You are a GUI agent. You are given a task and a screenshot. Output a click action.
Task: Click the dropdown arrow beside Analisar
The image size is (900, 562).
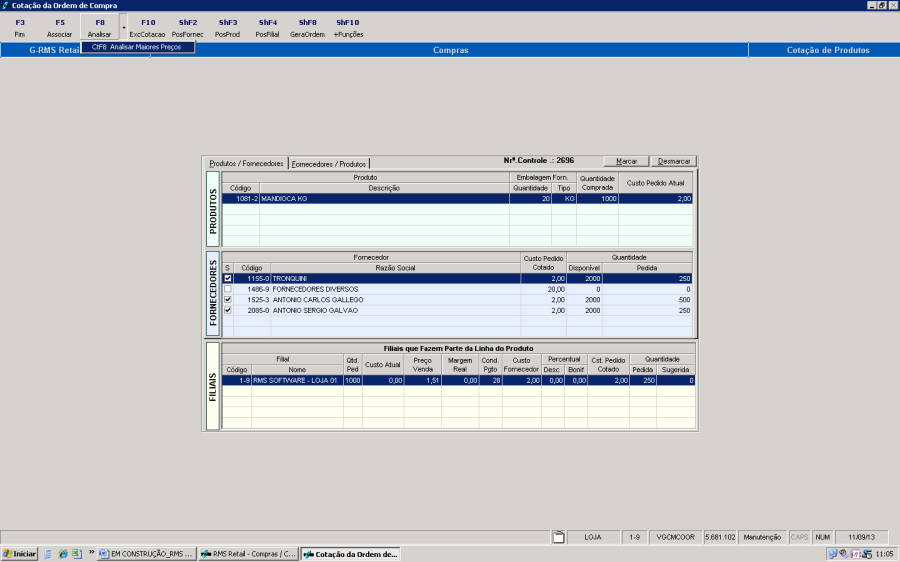pos(124,27)
